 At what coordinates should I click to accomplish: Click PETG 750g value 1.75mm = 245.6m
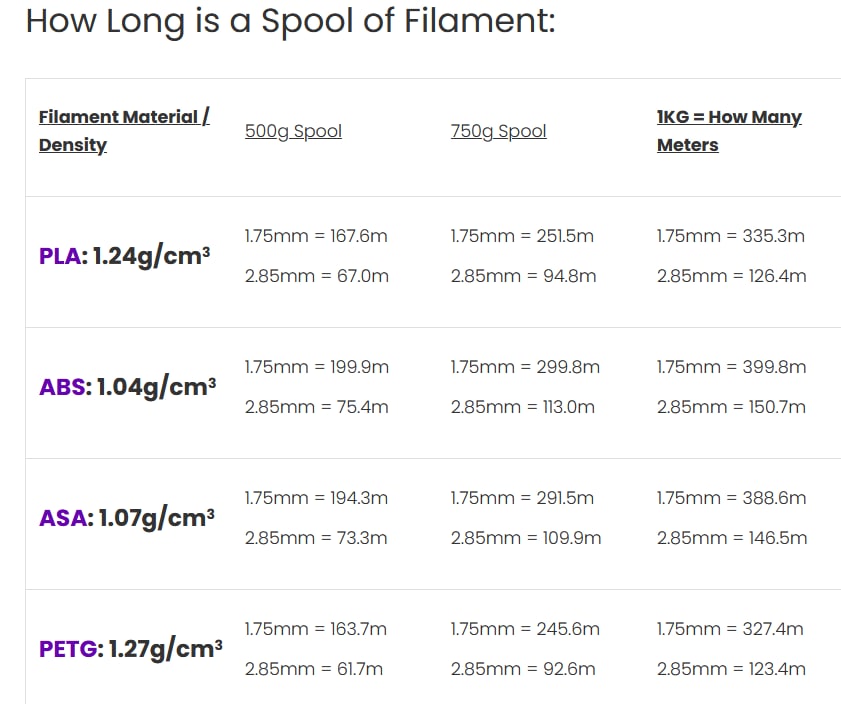(x=525, y=629)
